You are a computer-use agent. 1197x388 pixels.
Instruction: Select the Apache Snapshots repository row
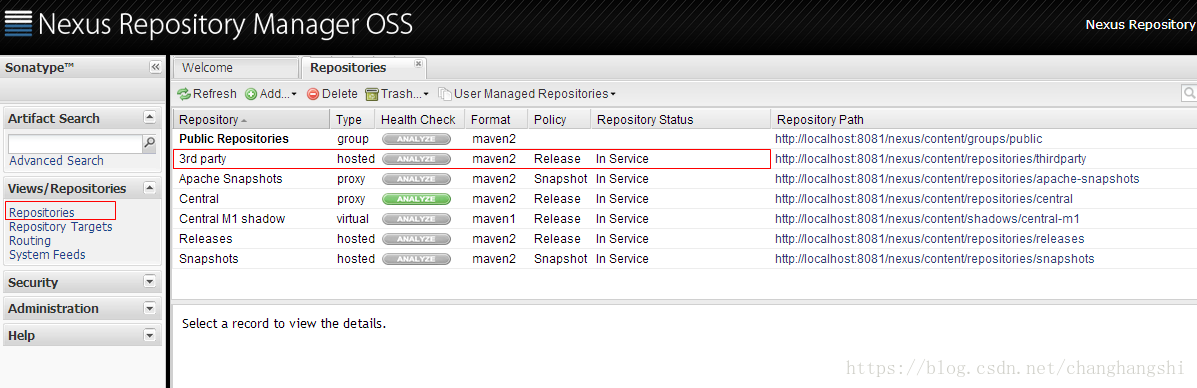click(x=685, y=179)
